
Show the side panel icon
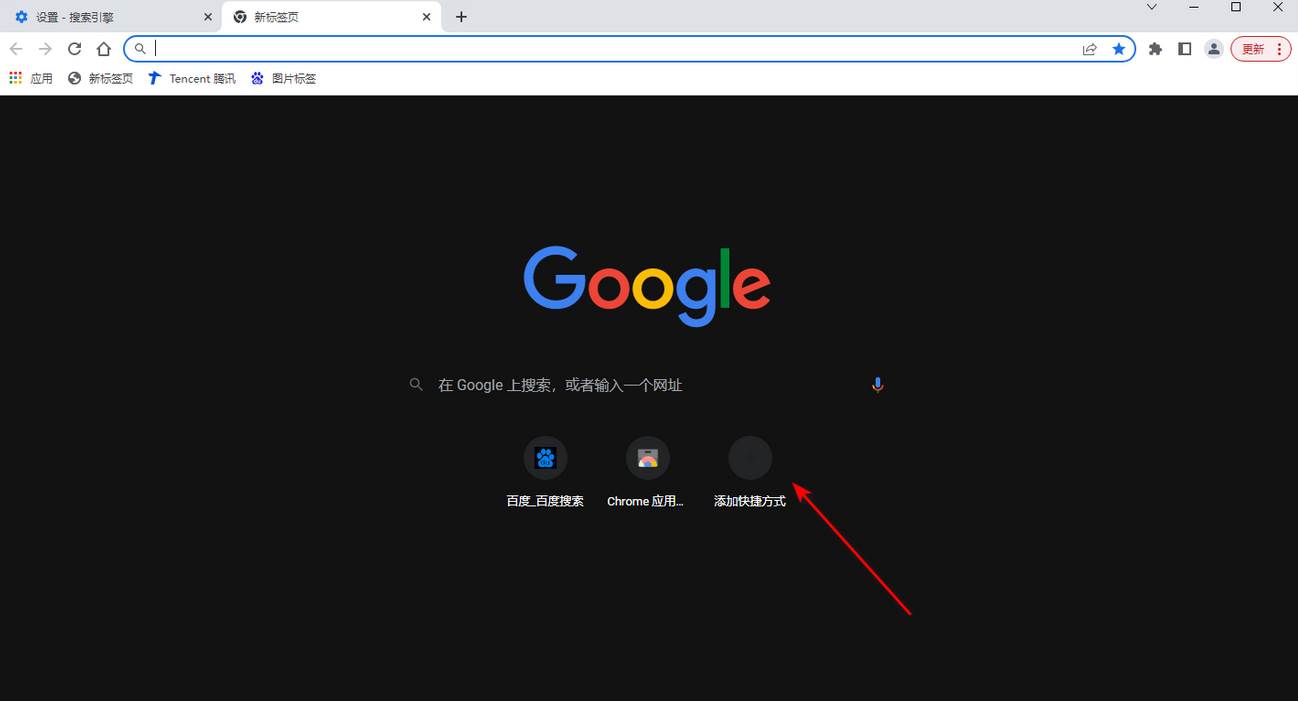pos(1185,49)
